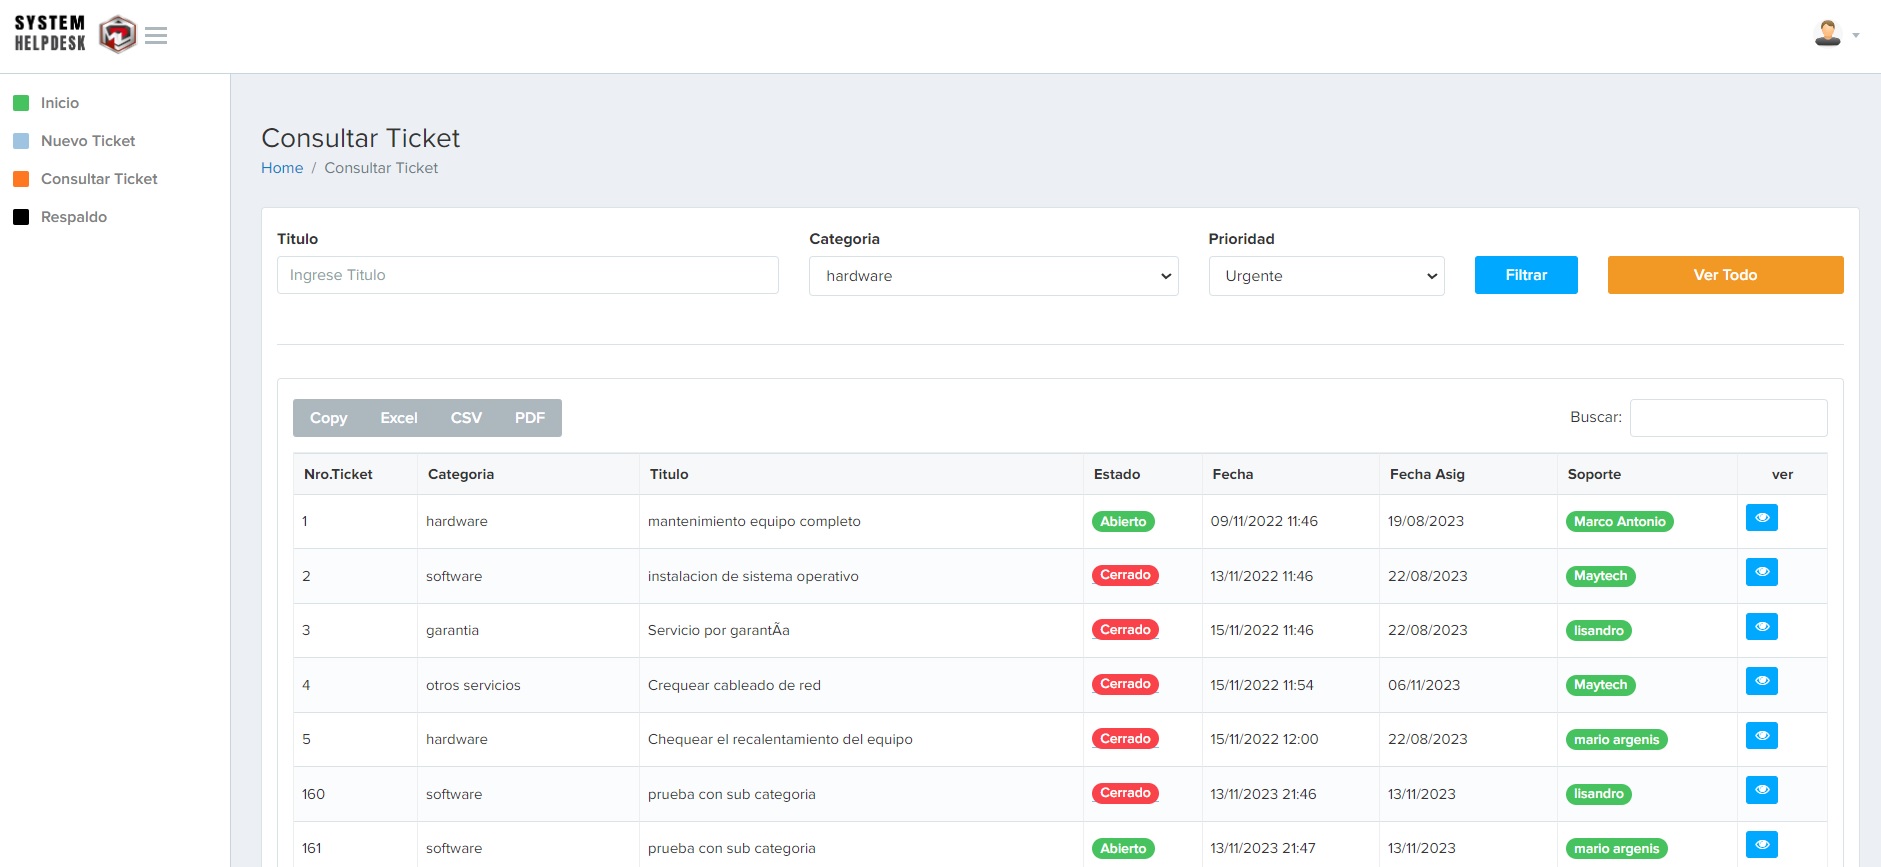The image size is (1881, 867).
Task: Sort table by Estado column header
Action: pos(1117,474)
